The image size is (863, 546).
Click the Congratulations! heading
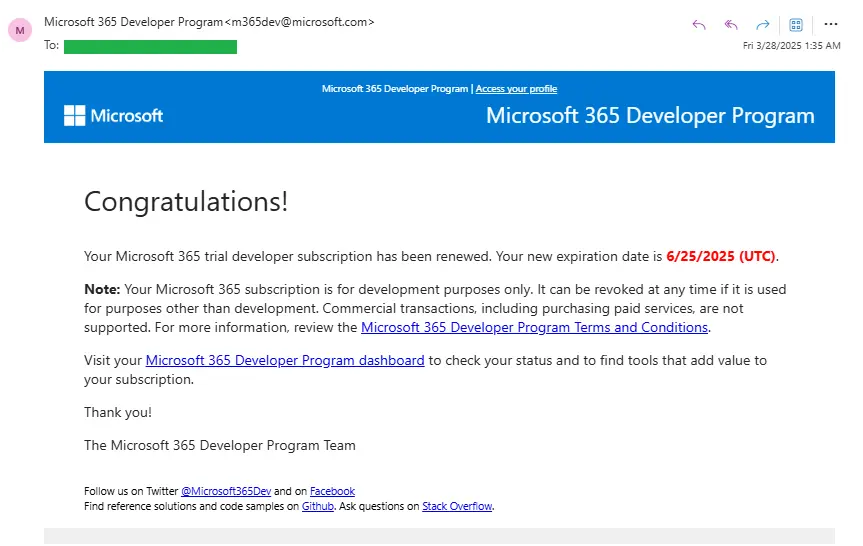tap(186, 201)
